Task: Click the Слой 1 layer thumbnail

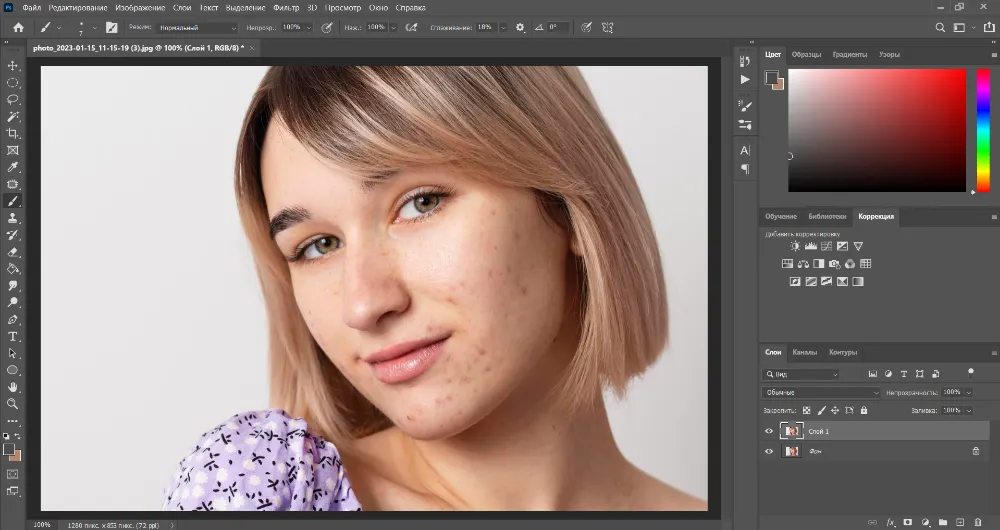Action: [x=792, y=431]
